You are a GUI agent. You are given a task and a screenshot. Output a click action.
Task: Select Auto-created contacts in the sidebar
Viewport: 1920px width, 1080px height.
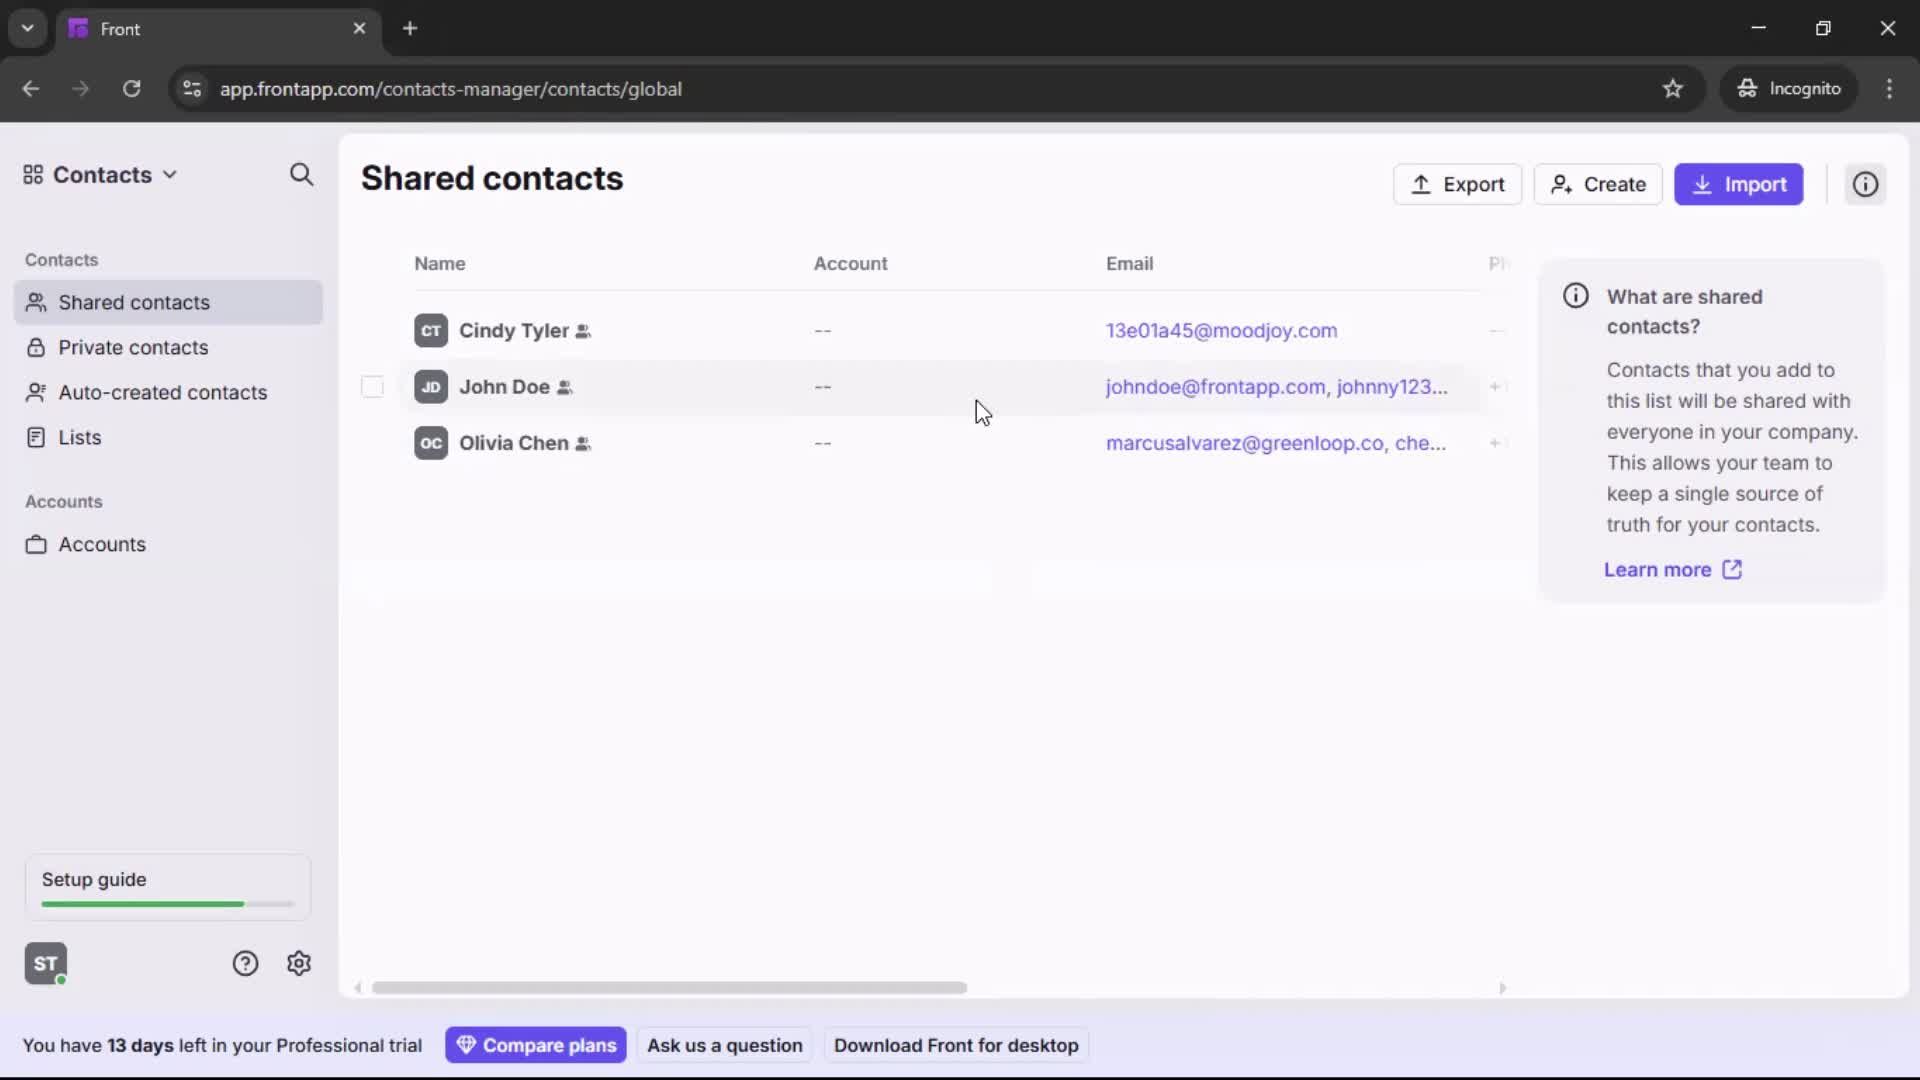pyautogui.click(x=161, y=392)
